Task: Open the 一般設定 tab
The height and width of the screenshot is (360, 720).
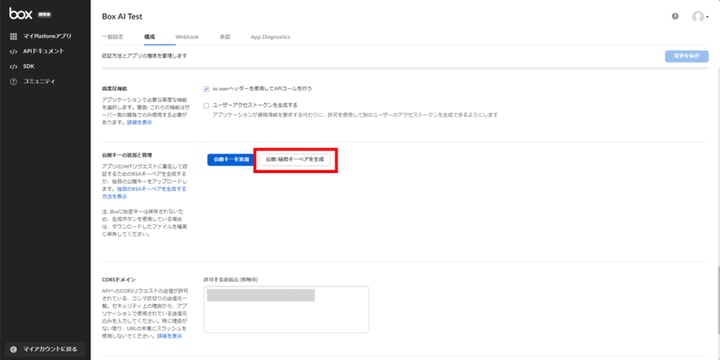Action: click(x=112, y=37)
